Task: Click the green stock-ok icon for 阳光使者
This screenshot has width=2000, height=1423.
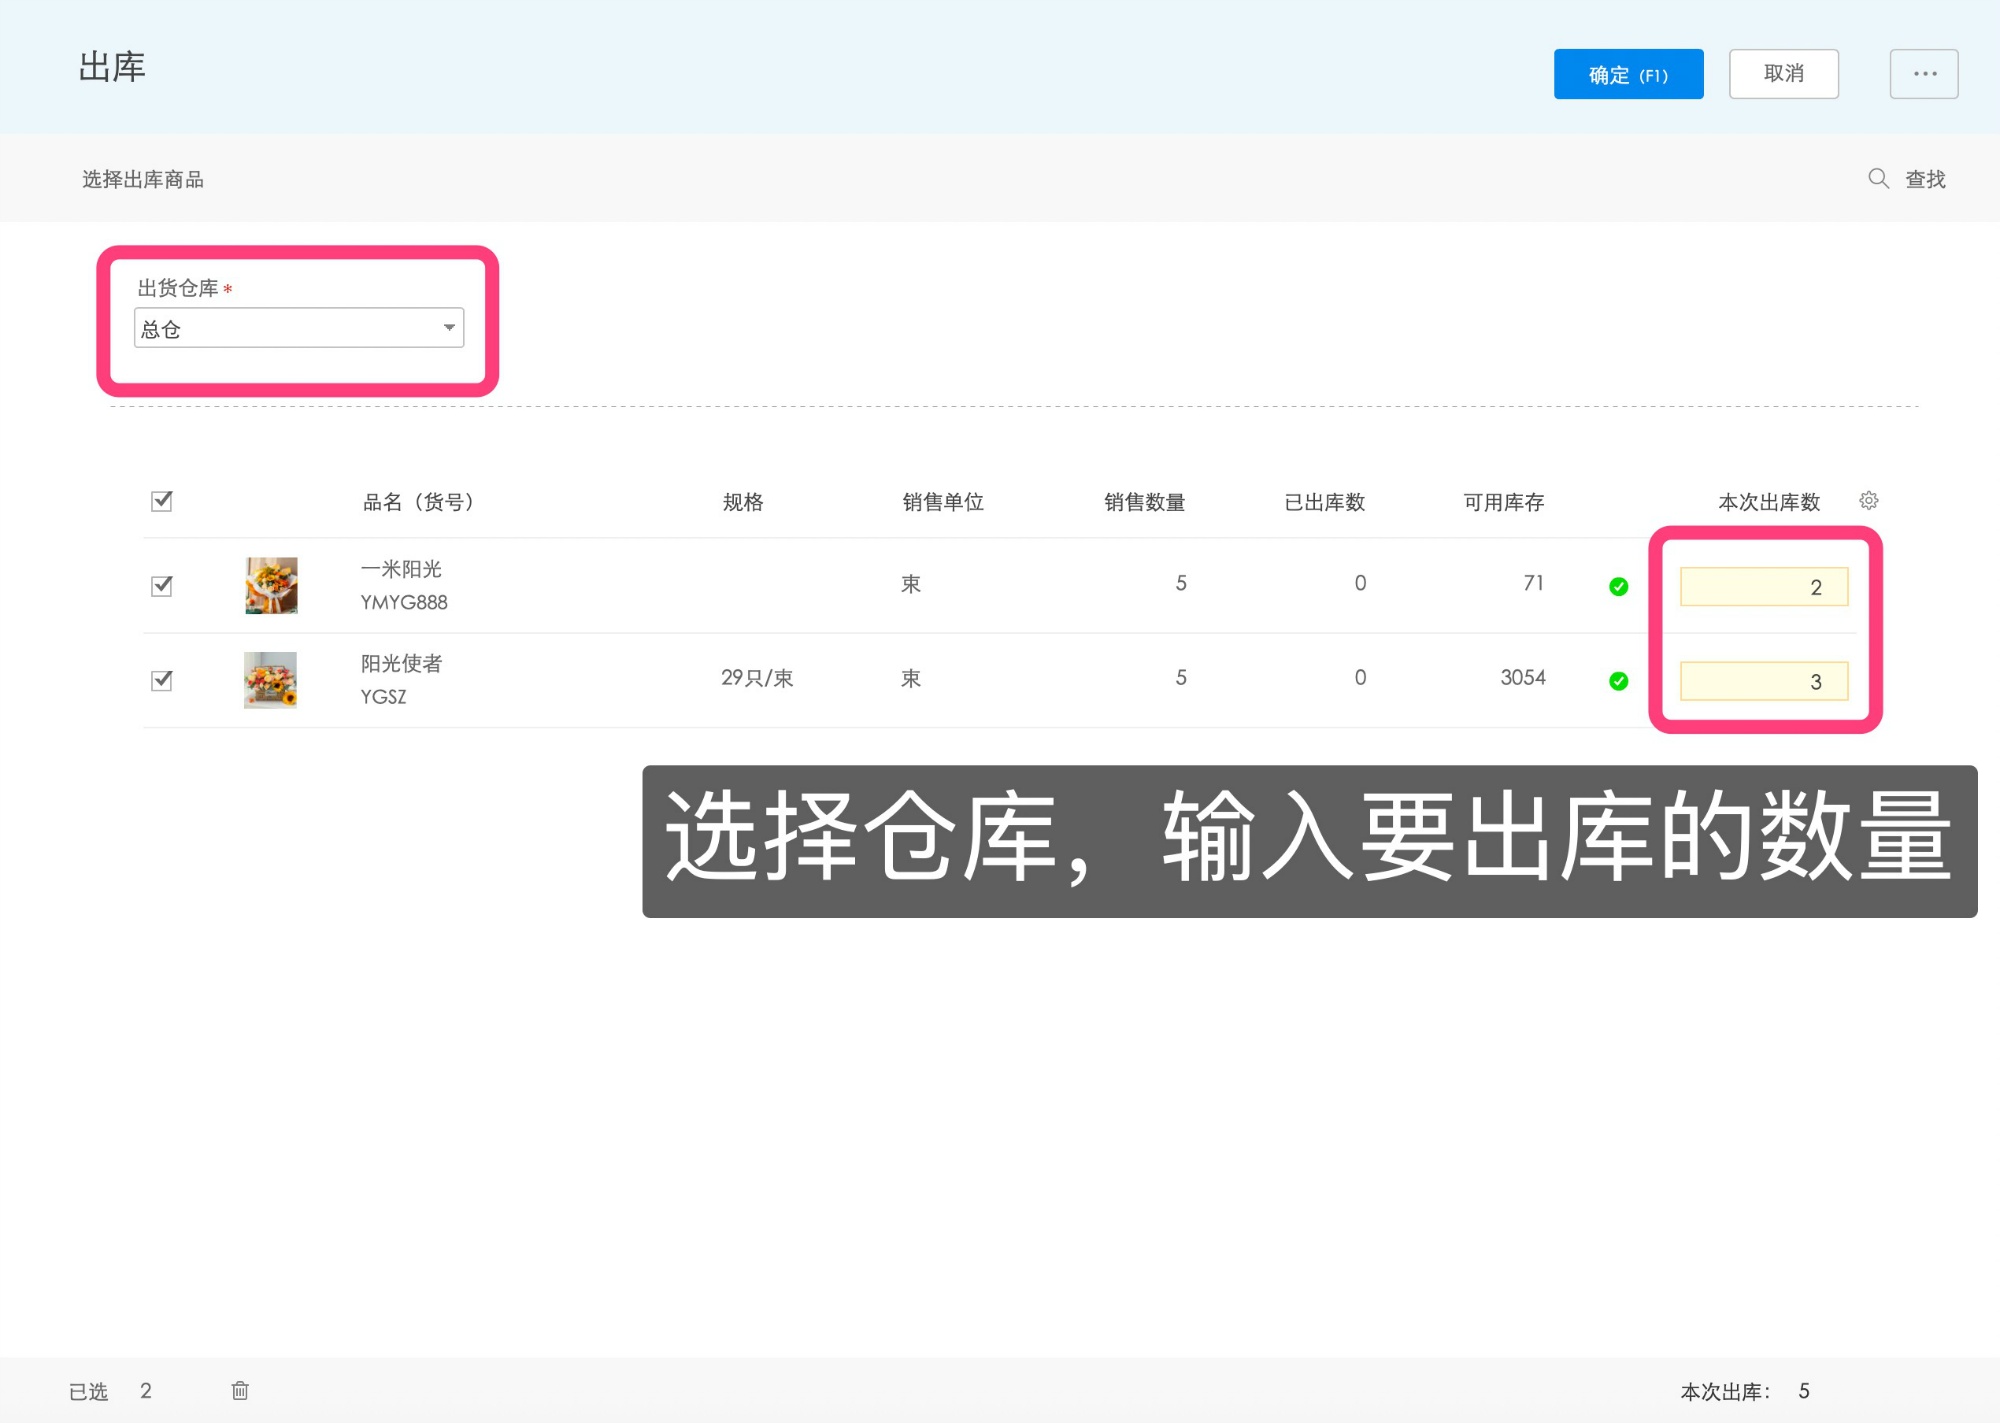Action: (x=1618, y=681)
